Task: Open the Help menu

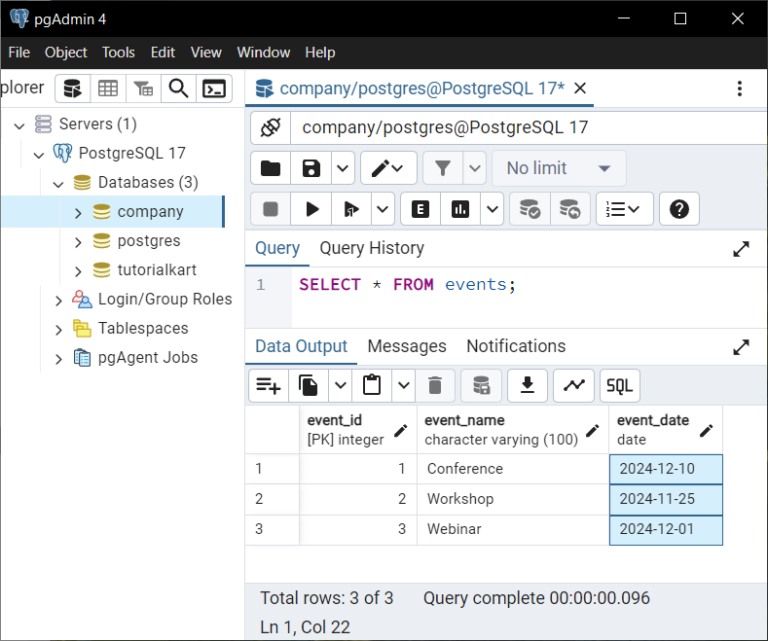Action: (x=320, y=52)
